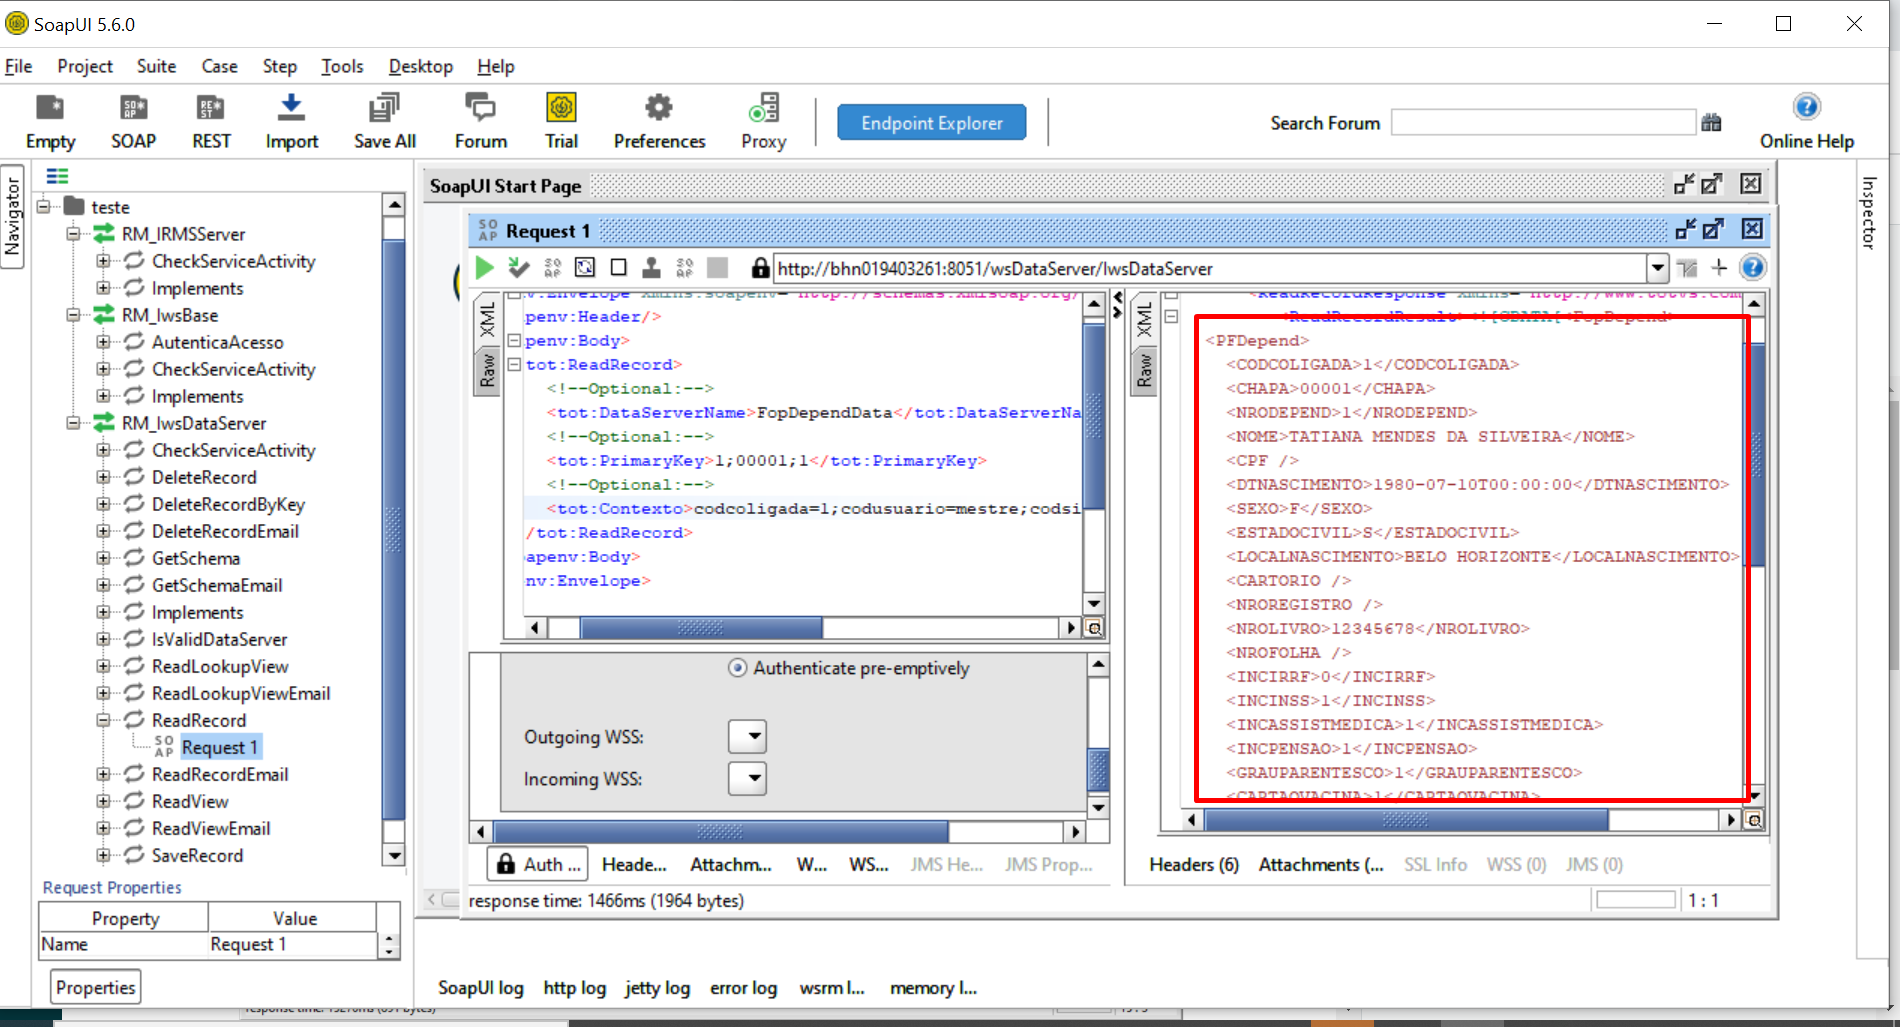Switch to the http log tab
Viewport: 1900px width, 1027px height.
click(x=575, y=988)
